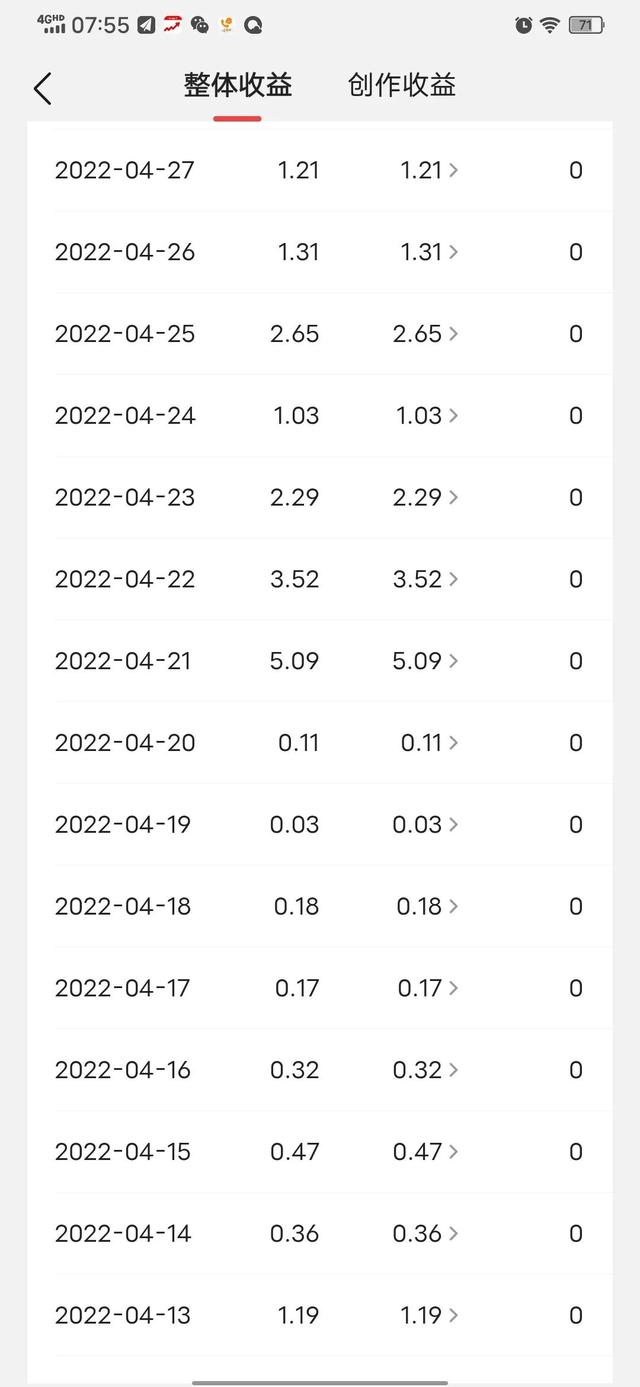Open the 3.52 creation earnings for 2022-04-22
The width and height of the screenshot is (640, 1387).
click(x=417, y=579)
